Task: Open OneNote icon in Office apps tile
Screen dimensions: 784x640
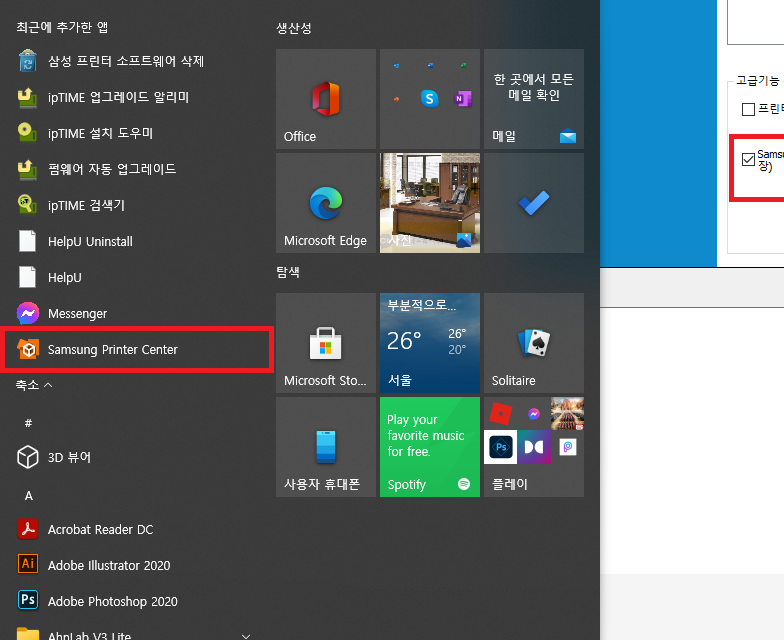Action: coord(462,98)
